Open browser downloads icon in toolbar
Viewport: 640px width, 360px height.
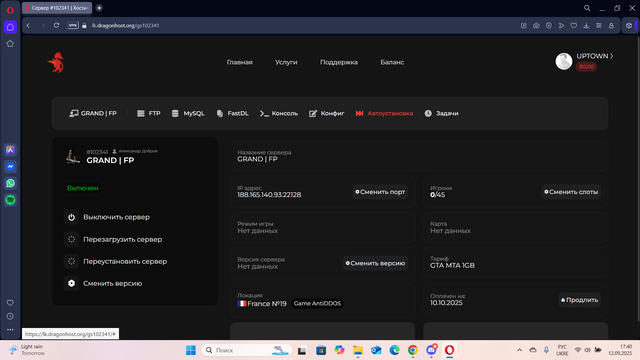click(586, 25)
